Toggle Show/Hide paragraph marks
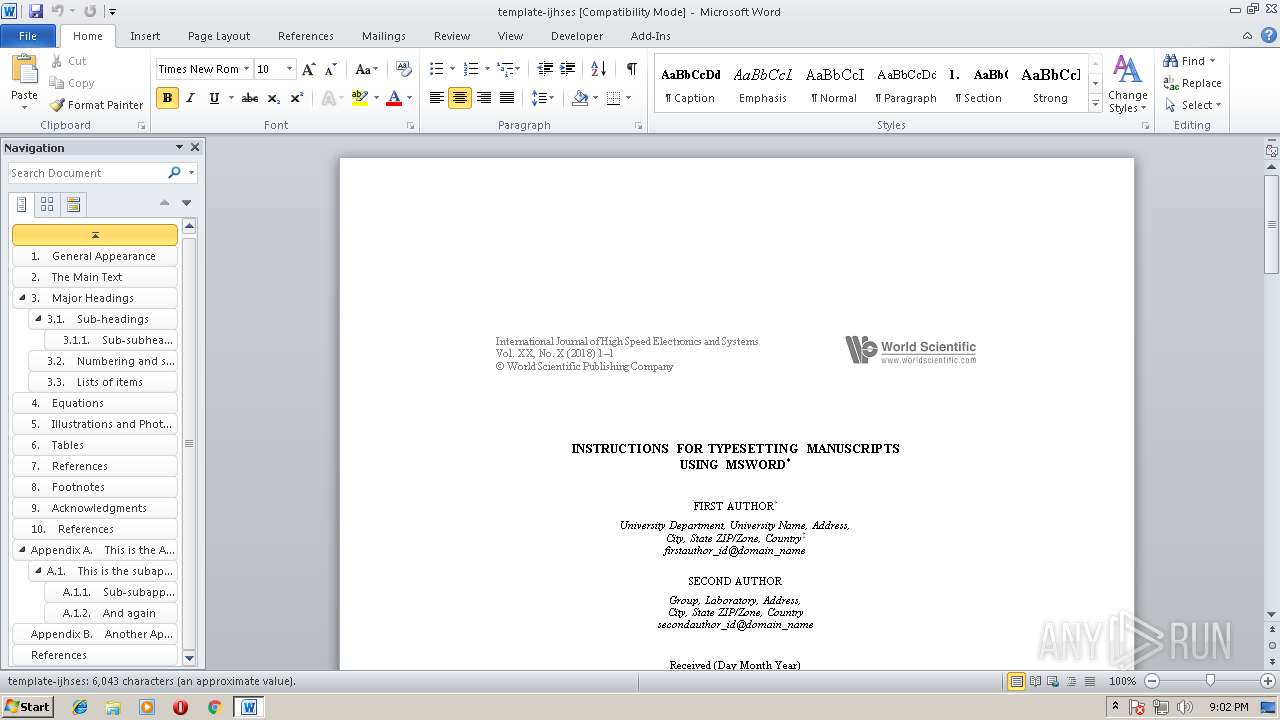 (631, 69)
